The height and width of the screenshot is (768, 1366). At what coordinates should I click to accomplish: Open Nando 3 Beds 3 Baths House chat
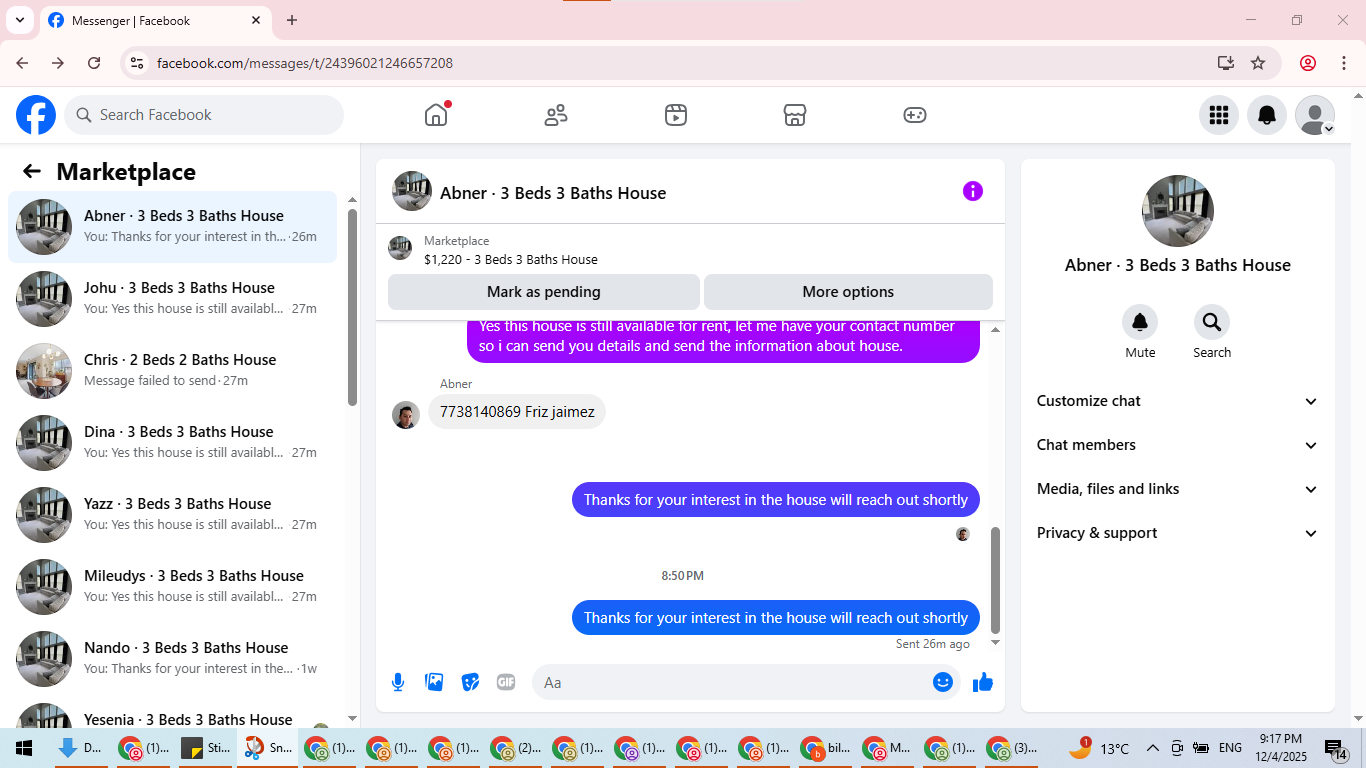pyautogui.click(x=172, y=659)
